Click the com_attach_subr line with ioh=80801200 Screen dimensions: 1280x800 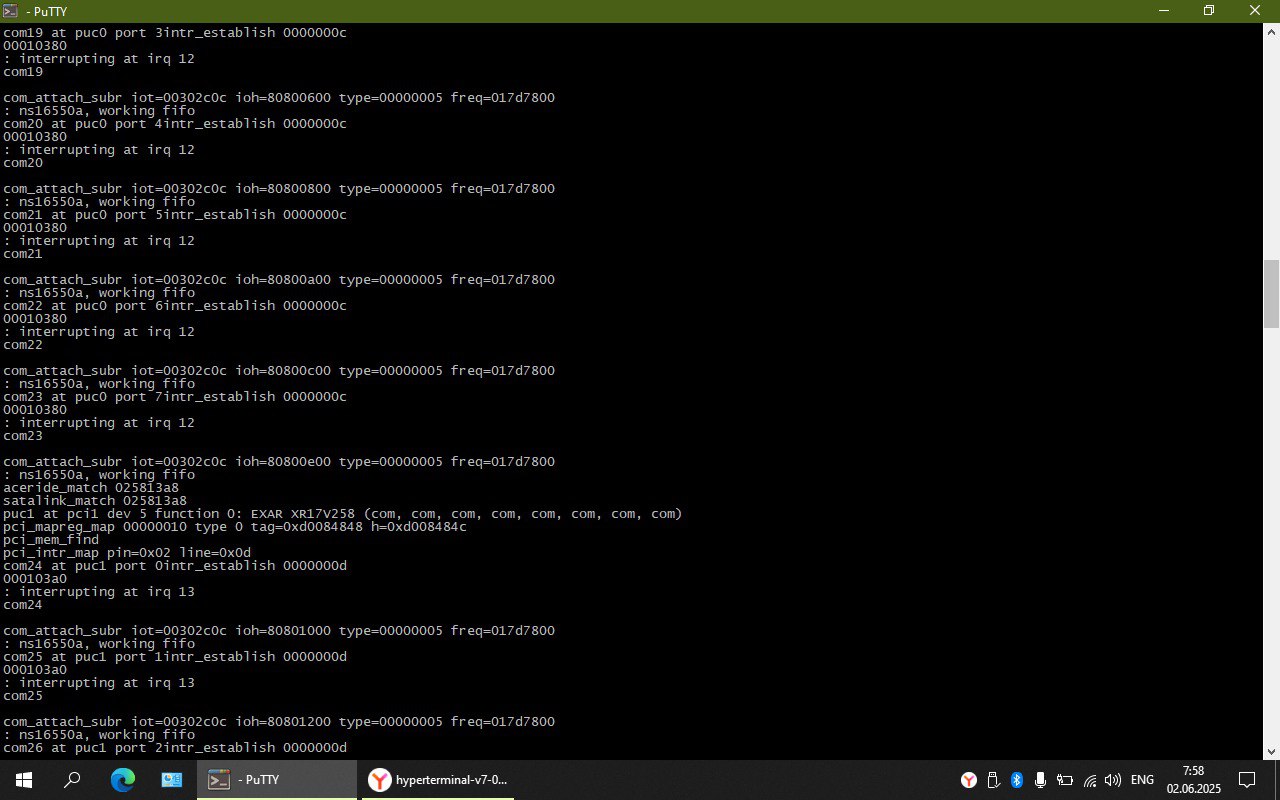pyautogui.click(x=279, y=722)
